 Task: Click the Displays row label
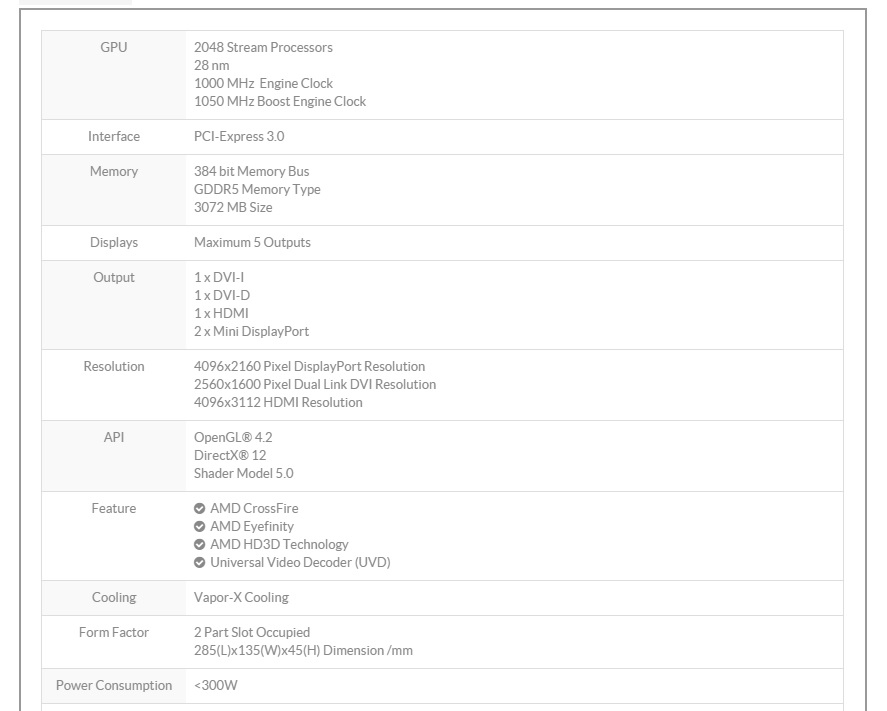click(x=114, y=243)
